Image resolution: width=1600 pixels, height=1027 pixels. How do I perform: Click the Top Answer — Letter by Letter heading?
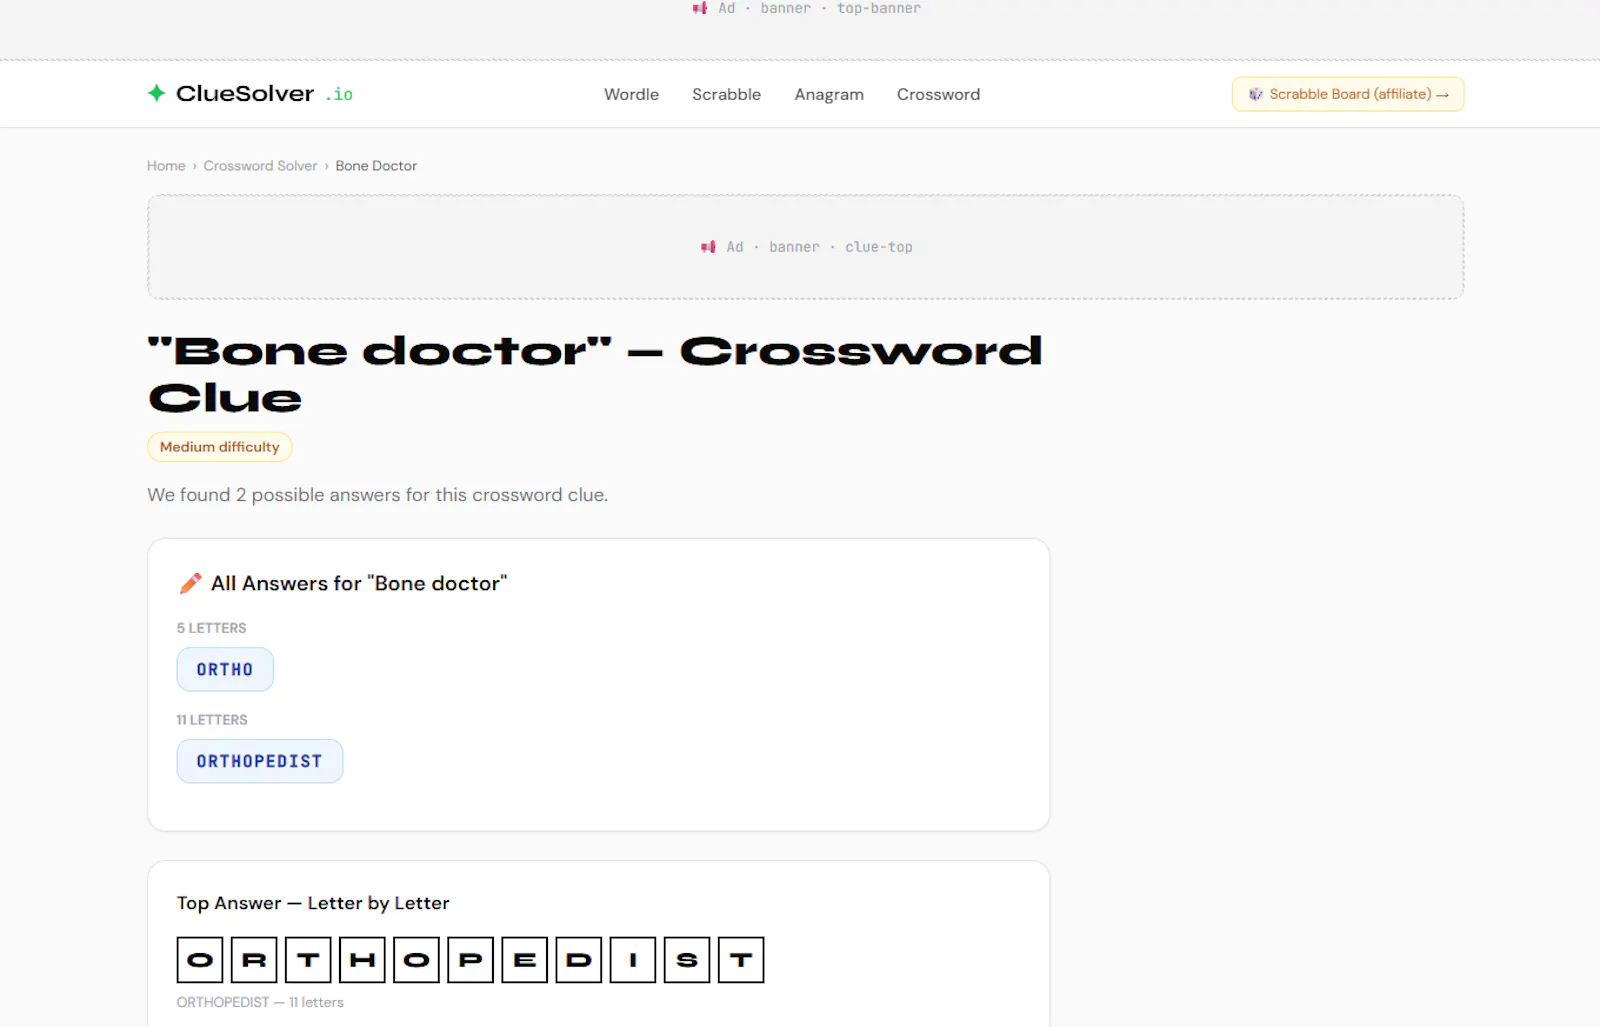click(x=313, y=903)
